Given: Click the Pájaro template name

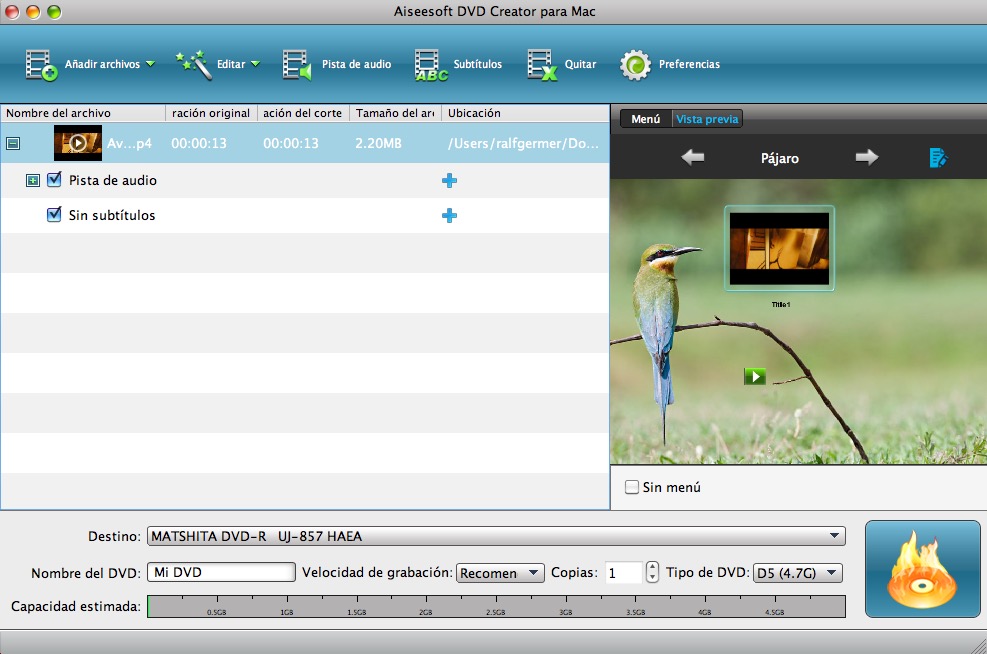Looking at the screenshot, I should click(780, 159).
